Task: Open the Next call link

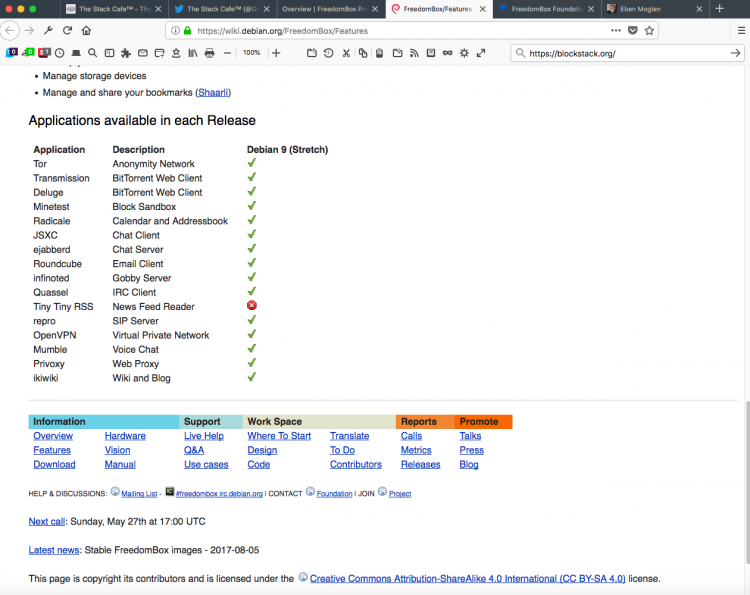Action: click(x=46, y=521)
